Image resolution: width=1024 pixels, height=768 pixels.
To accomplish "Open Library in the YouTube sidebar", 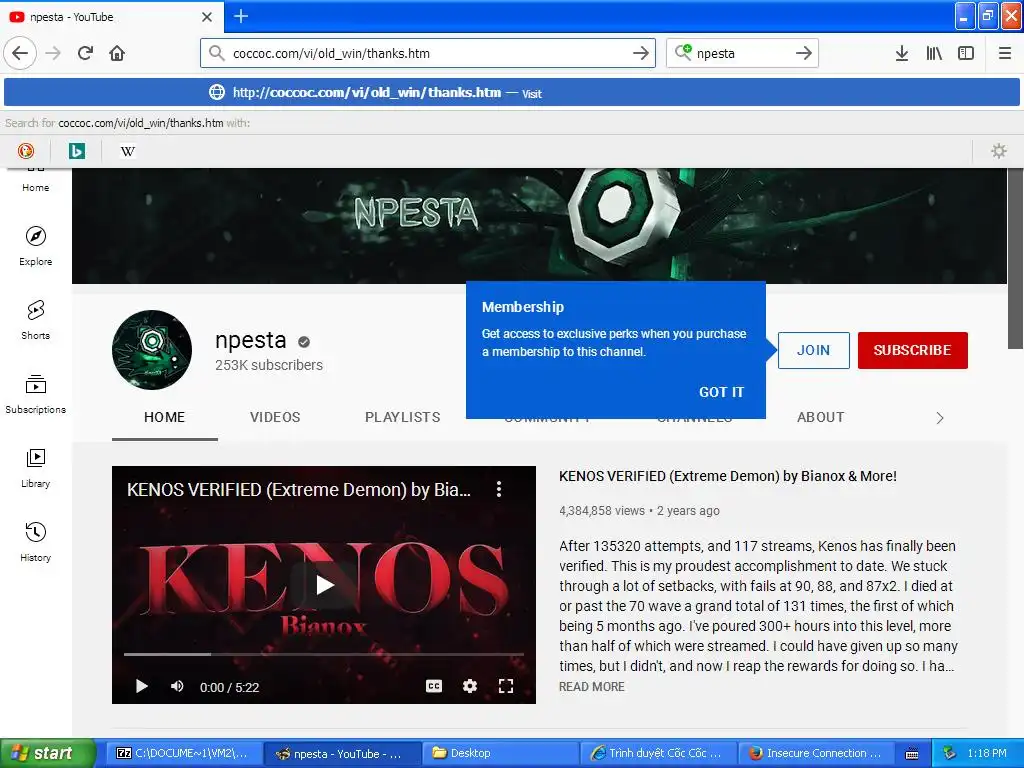I will (35, 468).
